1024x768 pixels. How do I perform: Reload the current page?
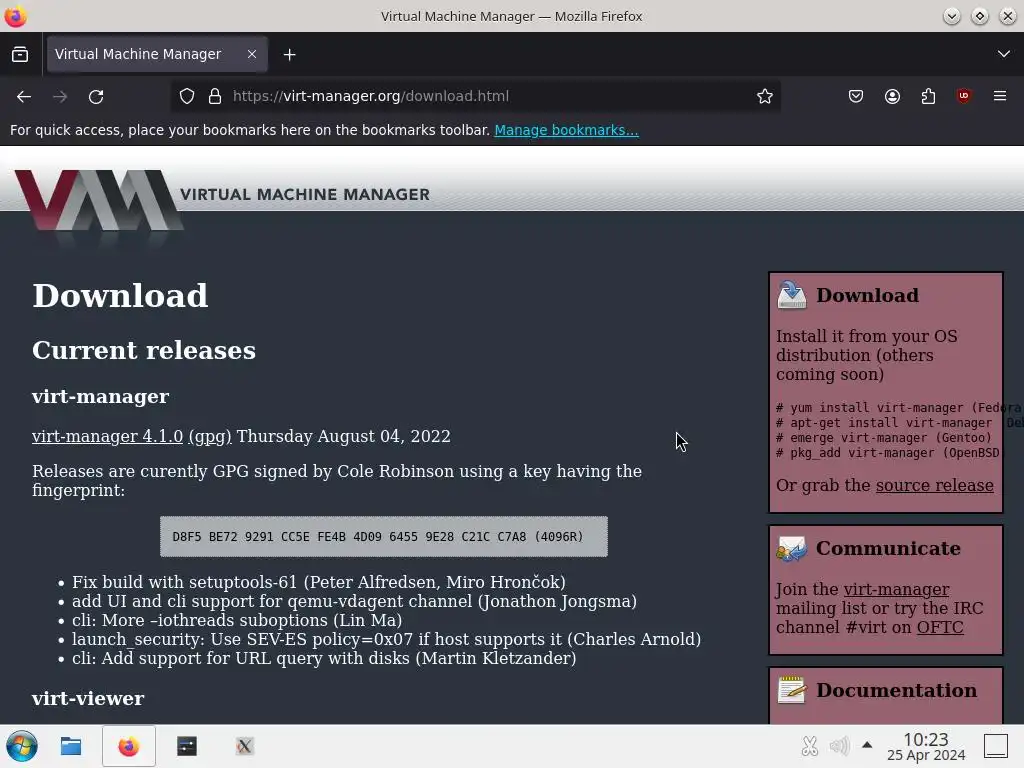96,97
